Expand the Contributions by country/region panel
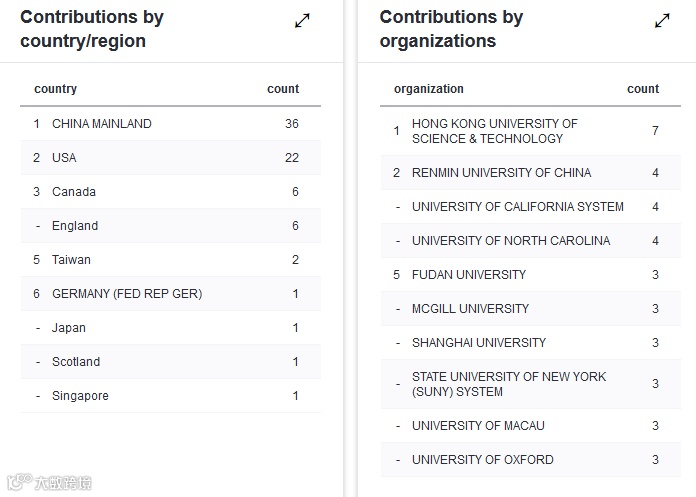The height and width of the screenshot is (497, 696). (302, 21)
